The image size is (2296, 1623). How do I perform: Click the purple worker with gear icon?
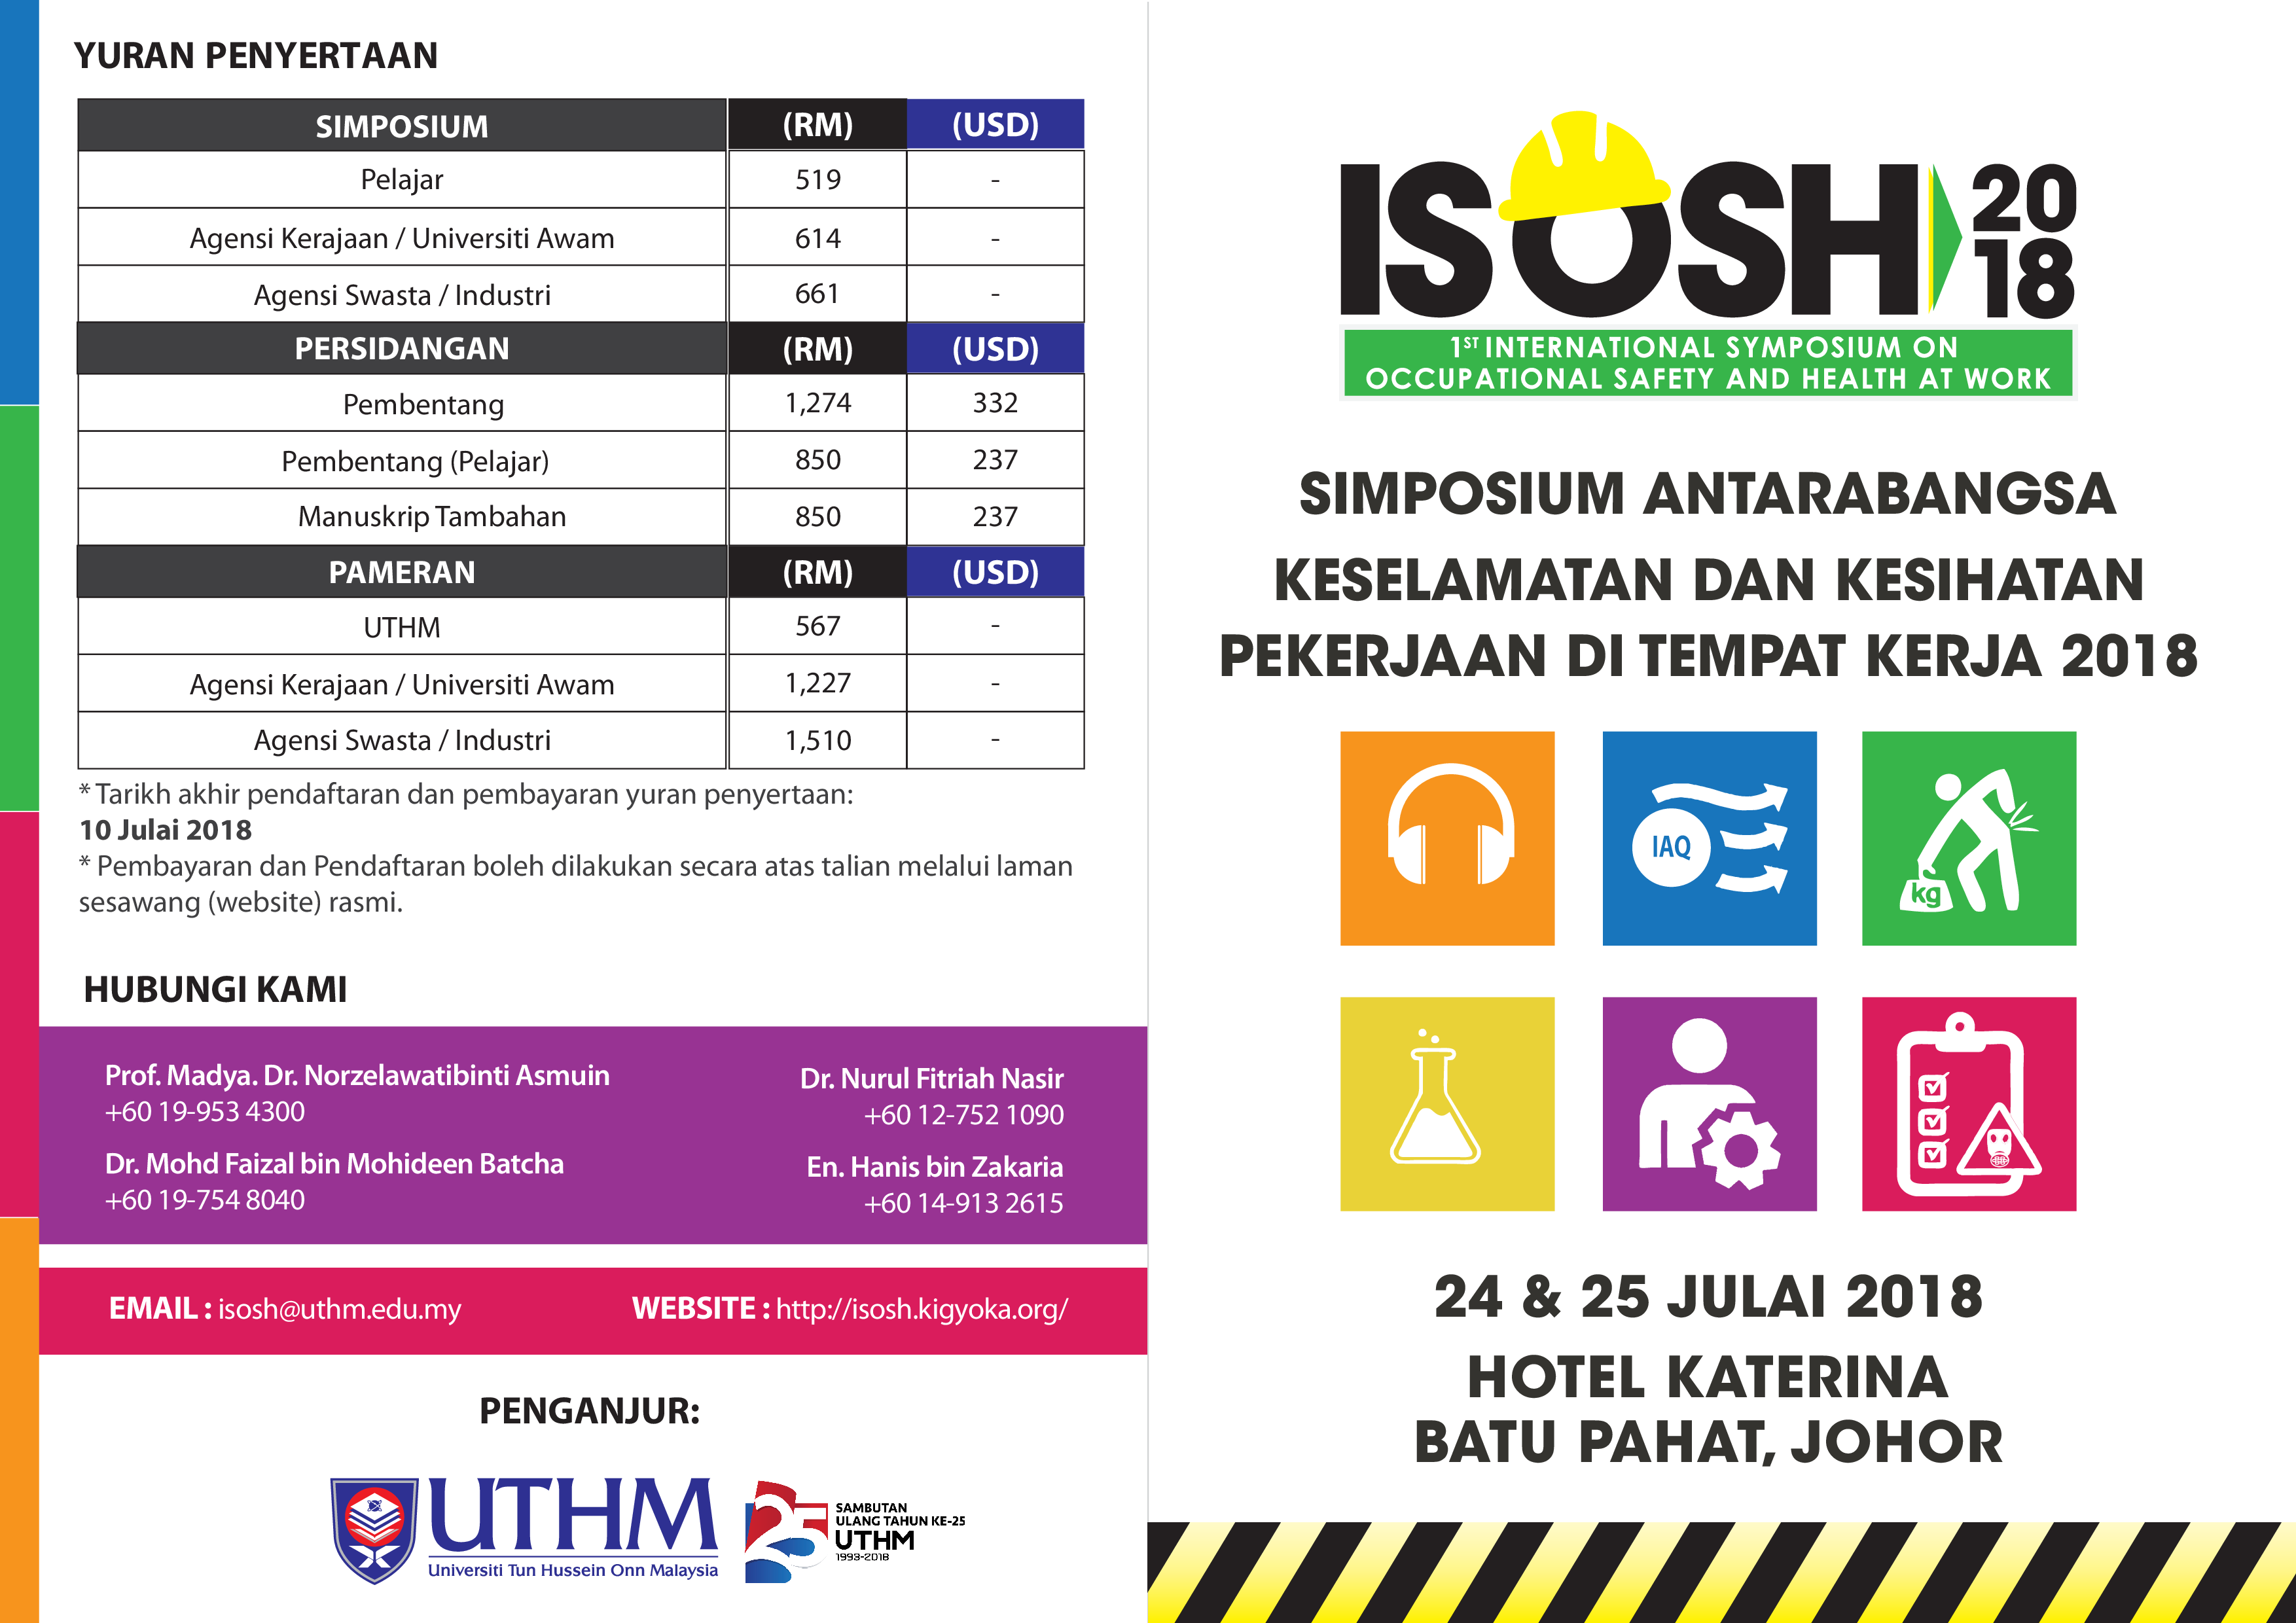pyautogui.click(x=1709, y=1103)
